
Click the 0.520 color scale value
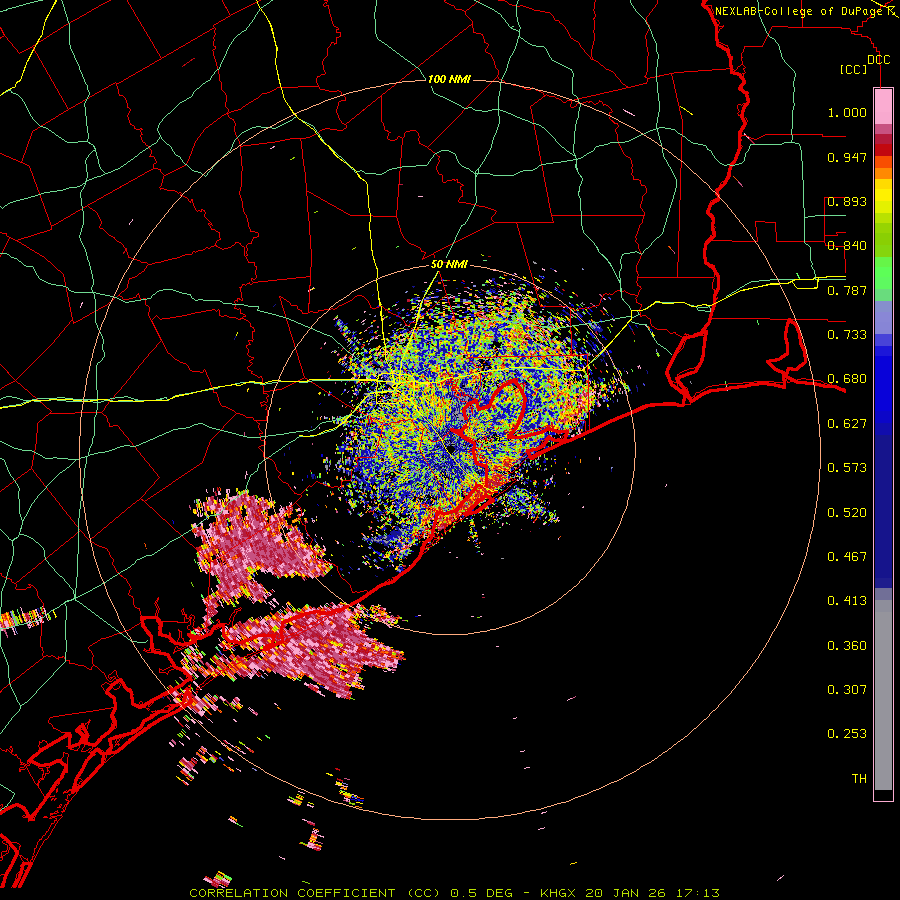pyautogui.click(x=847, y=513)
